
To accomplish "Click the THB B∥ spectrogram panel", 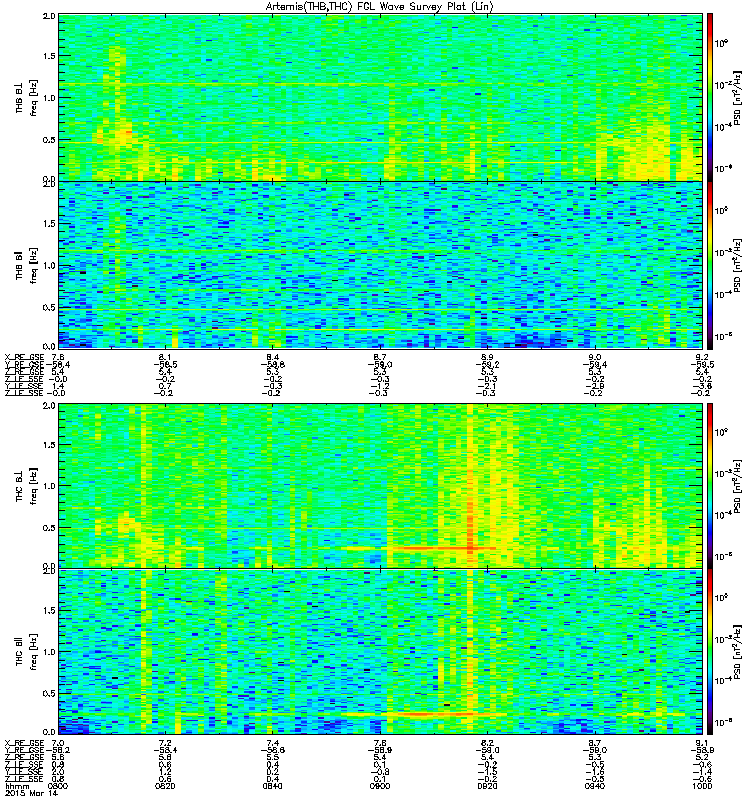I will (x=381, y=265).
